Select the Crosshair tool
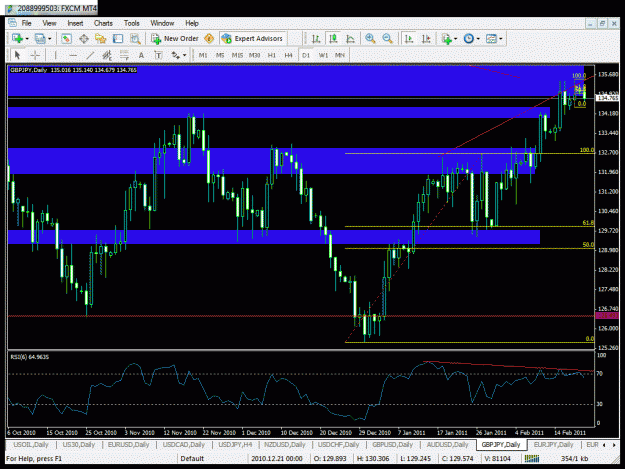The width and height of the screenshot is (625, 469). click(35, 55)
